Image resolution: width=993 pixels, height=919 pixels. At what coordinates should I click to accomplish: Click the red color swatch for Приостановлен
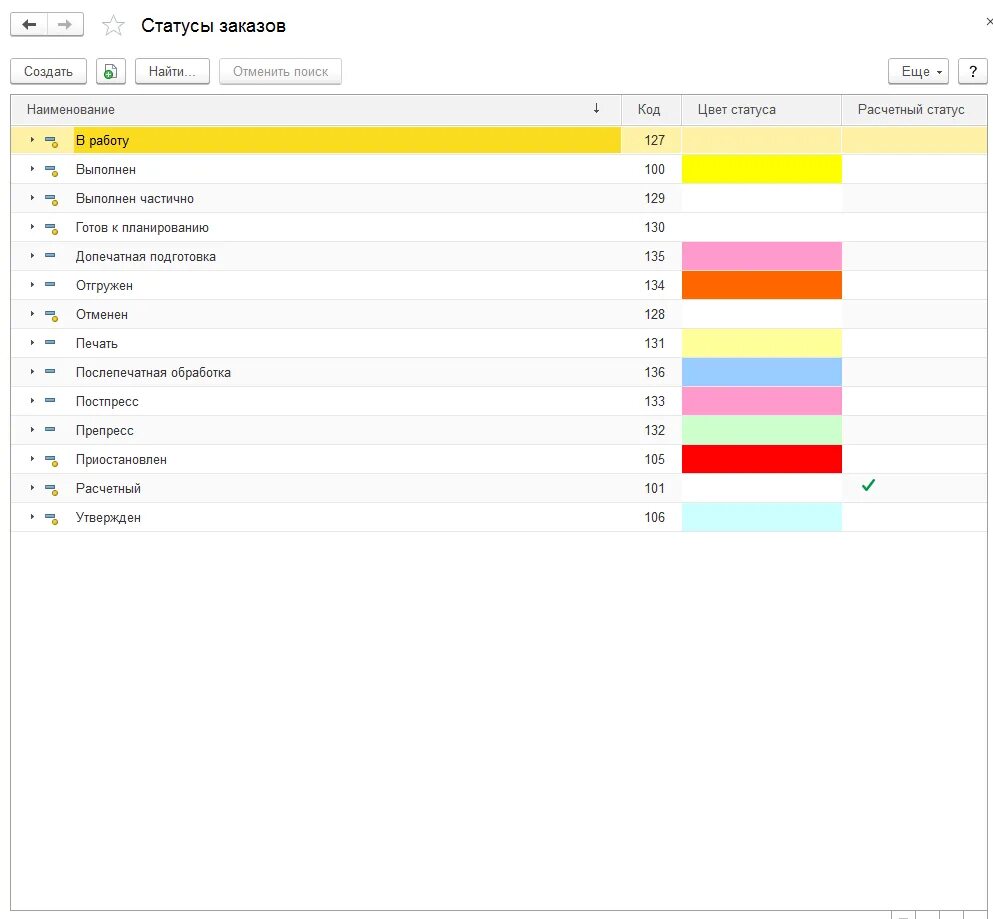[x=762, y=459]
